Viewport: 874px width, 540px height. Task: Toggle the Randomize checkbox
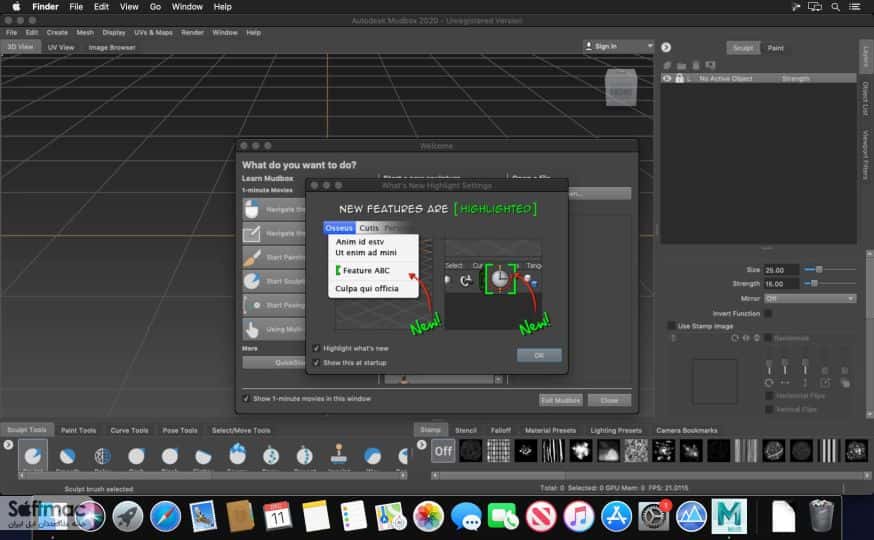(768, 338)
